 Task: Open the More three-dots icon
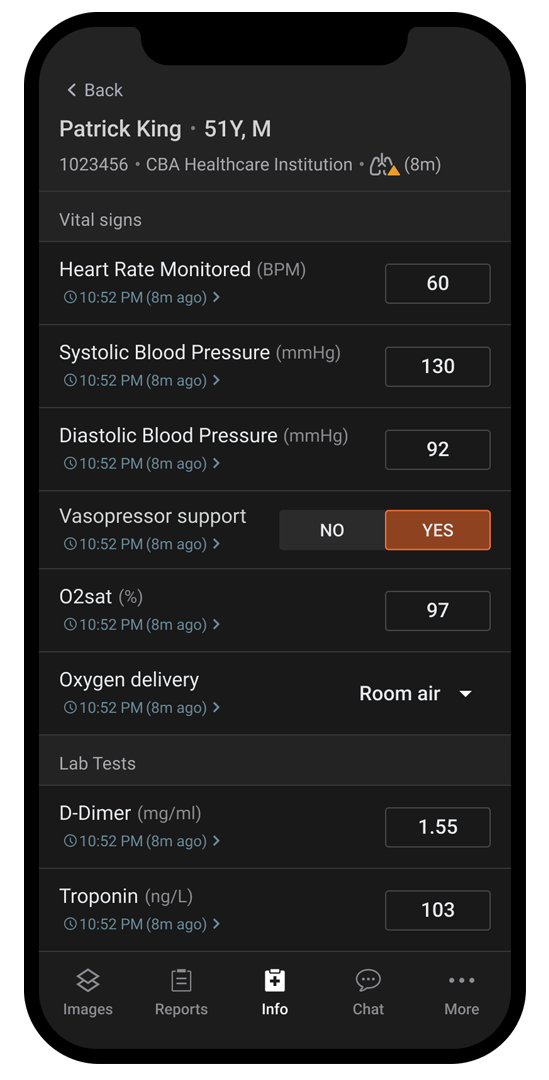462,980
